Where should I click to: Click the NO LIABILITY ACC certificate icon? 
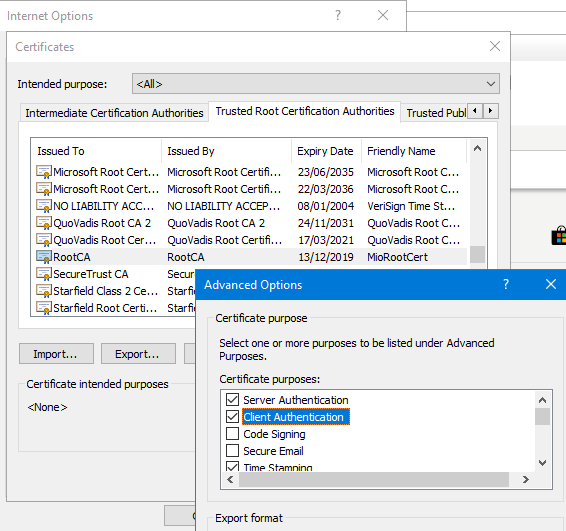44,206
